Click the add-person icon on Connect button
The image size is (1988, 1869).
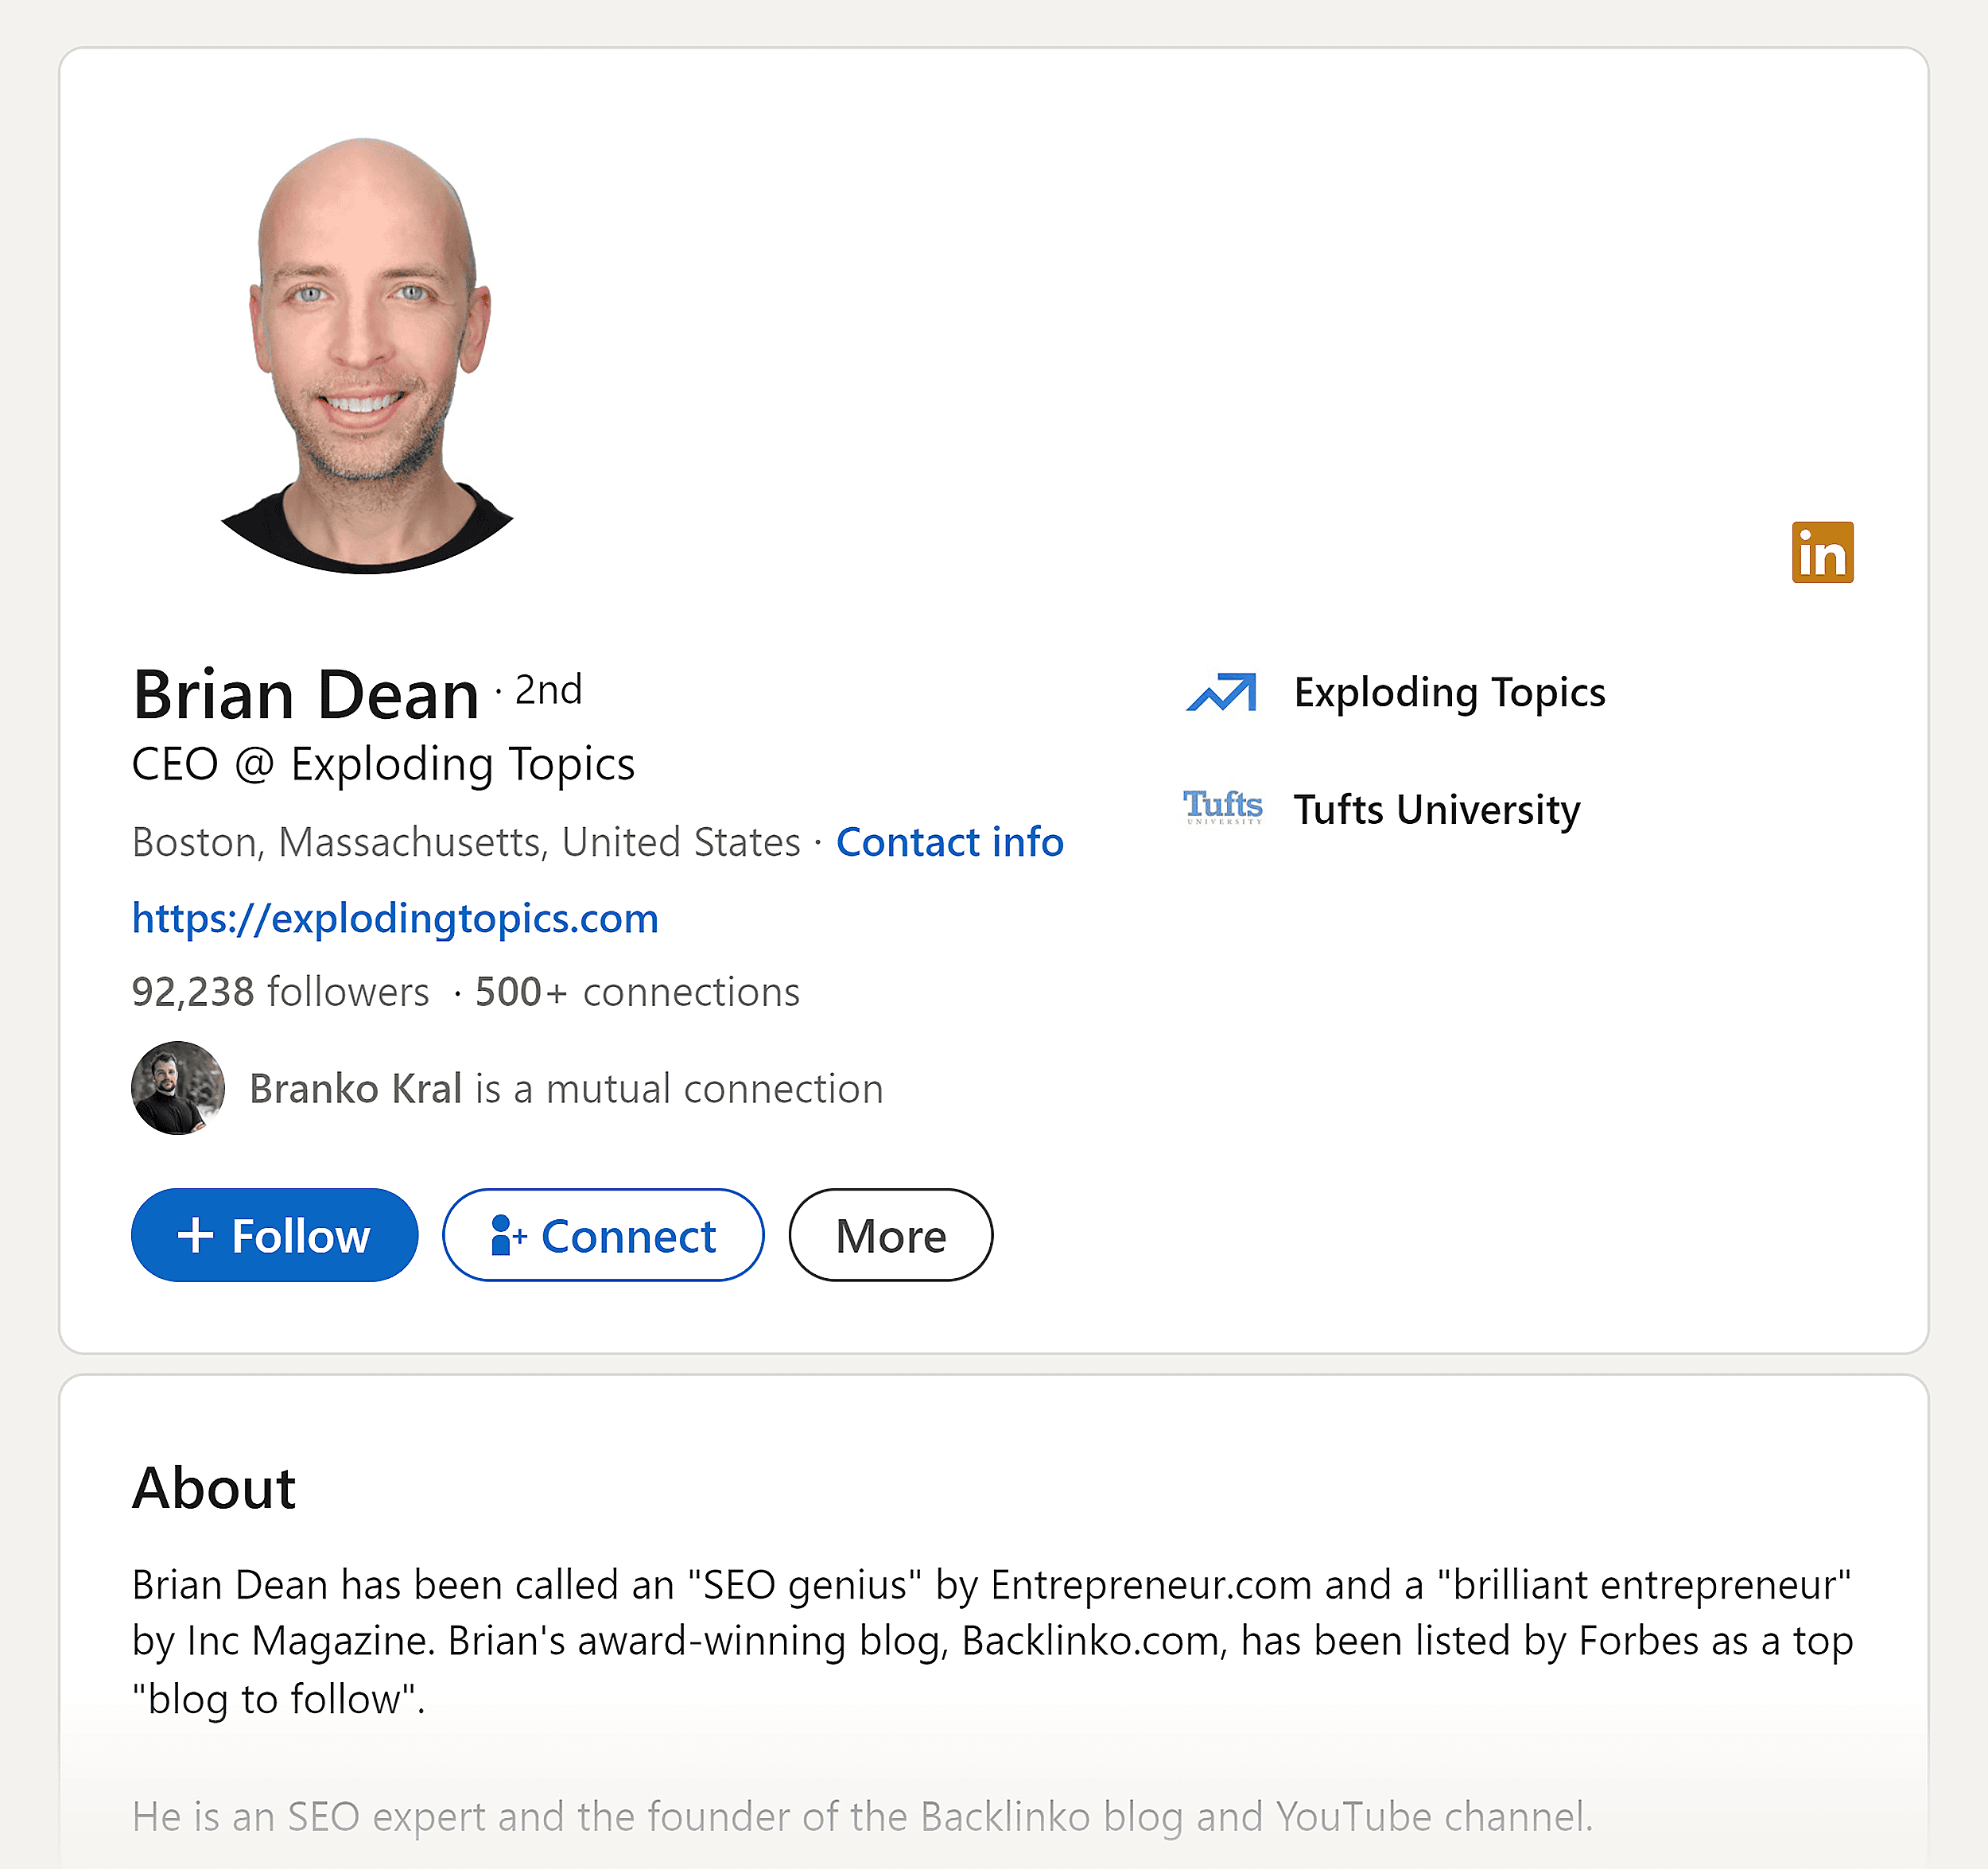point(508,1235)
